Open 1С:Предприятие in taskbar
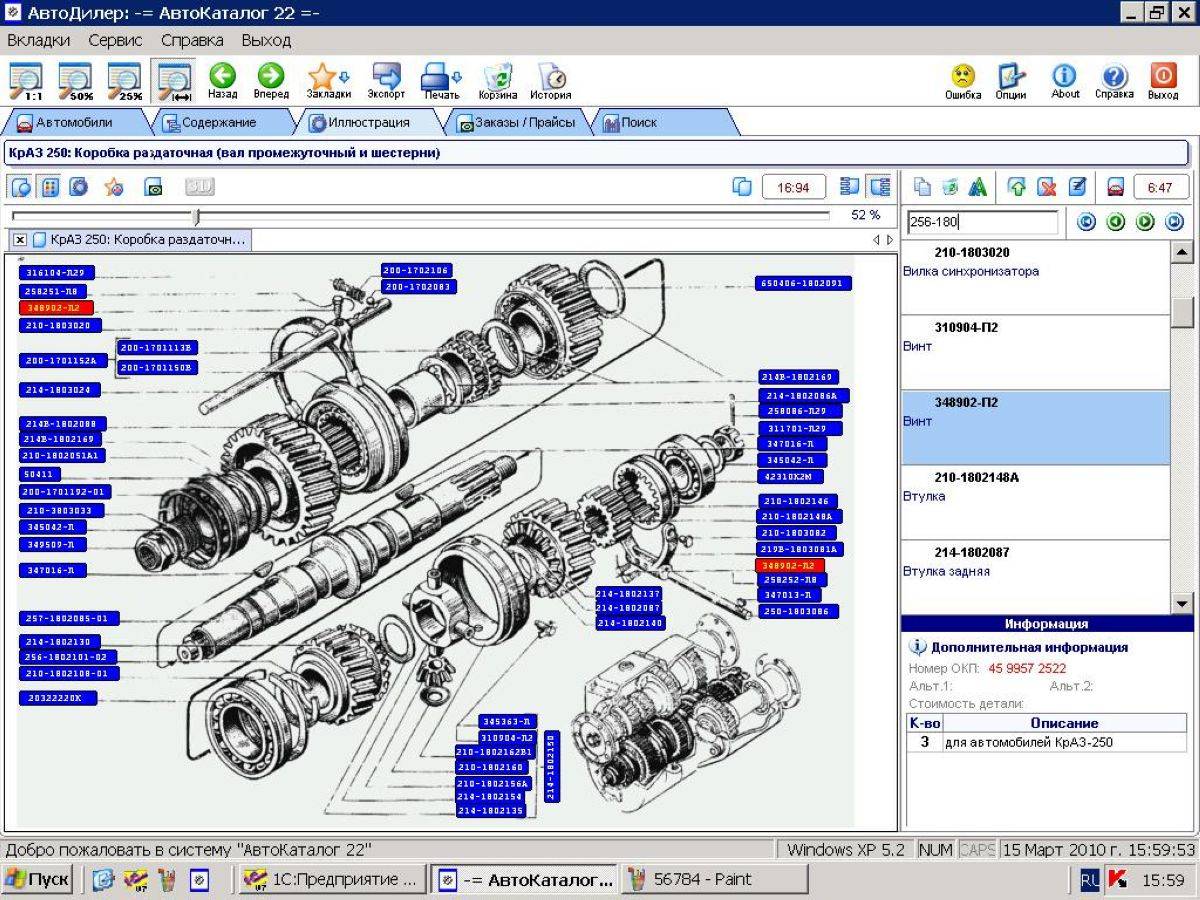The width and height of the screenshot is (1200, 900). pos(333,880)
